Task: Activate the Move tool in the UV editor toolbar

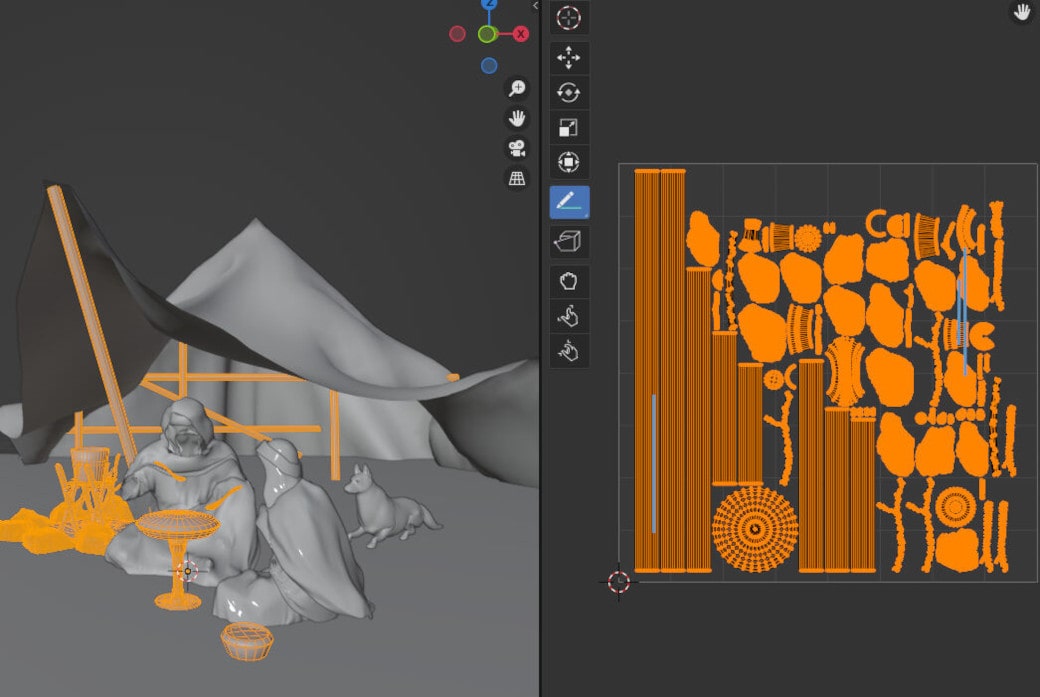Action: pyautogui.click(x=570, y=58)
